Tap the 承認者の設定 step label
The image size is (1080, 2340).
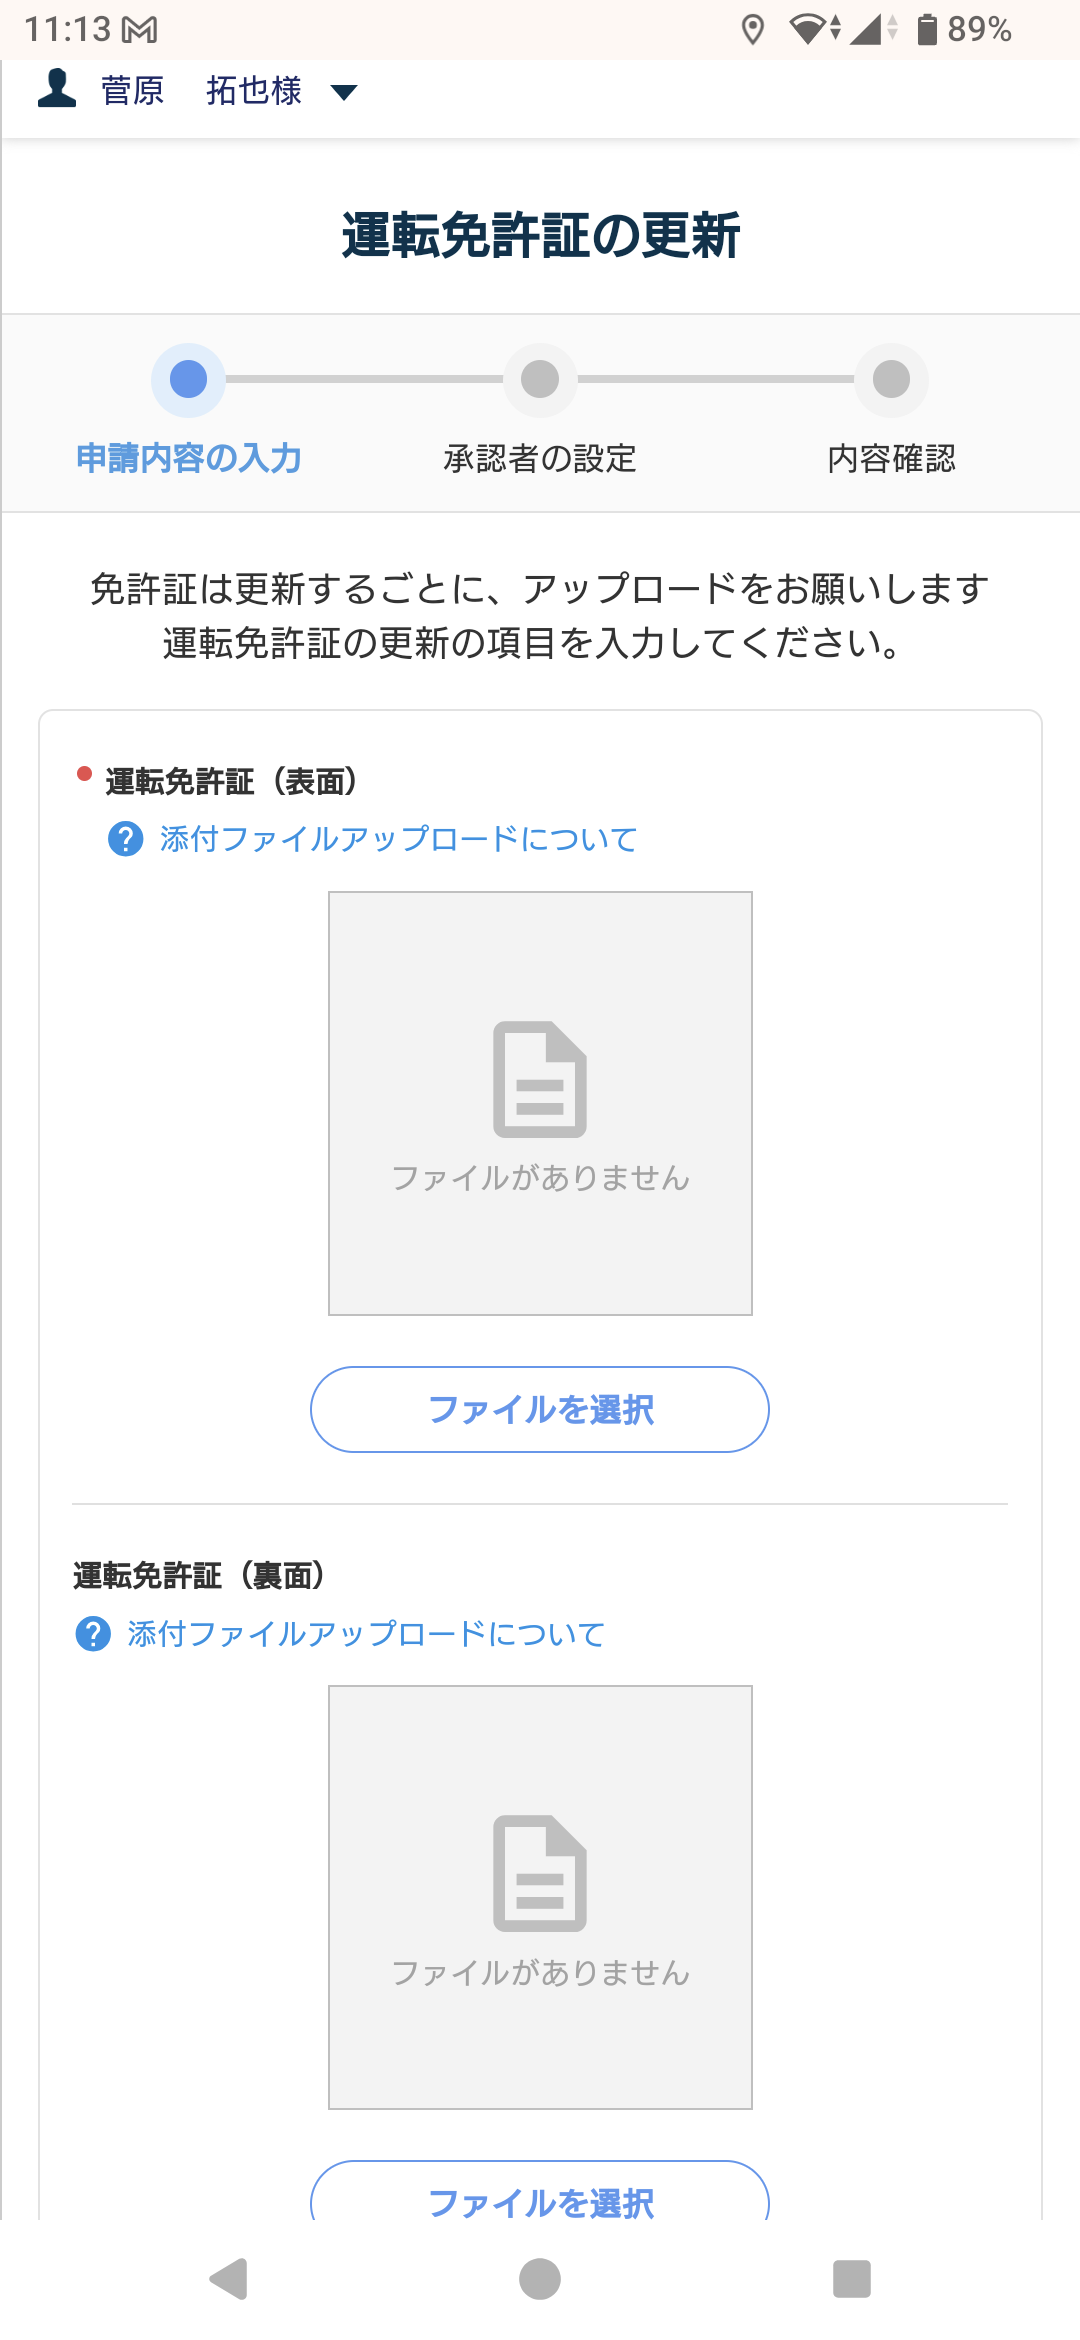pyautogui.click(x=540, y=459)
